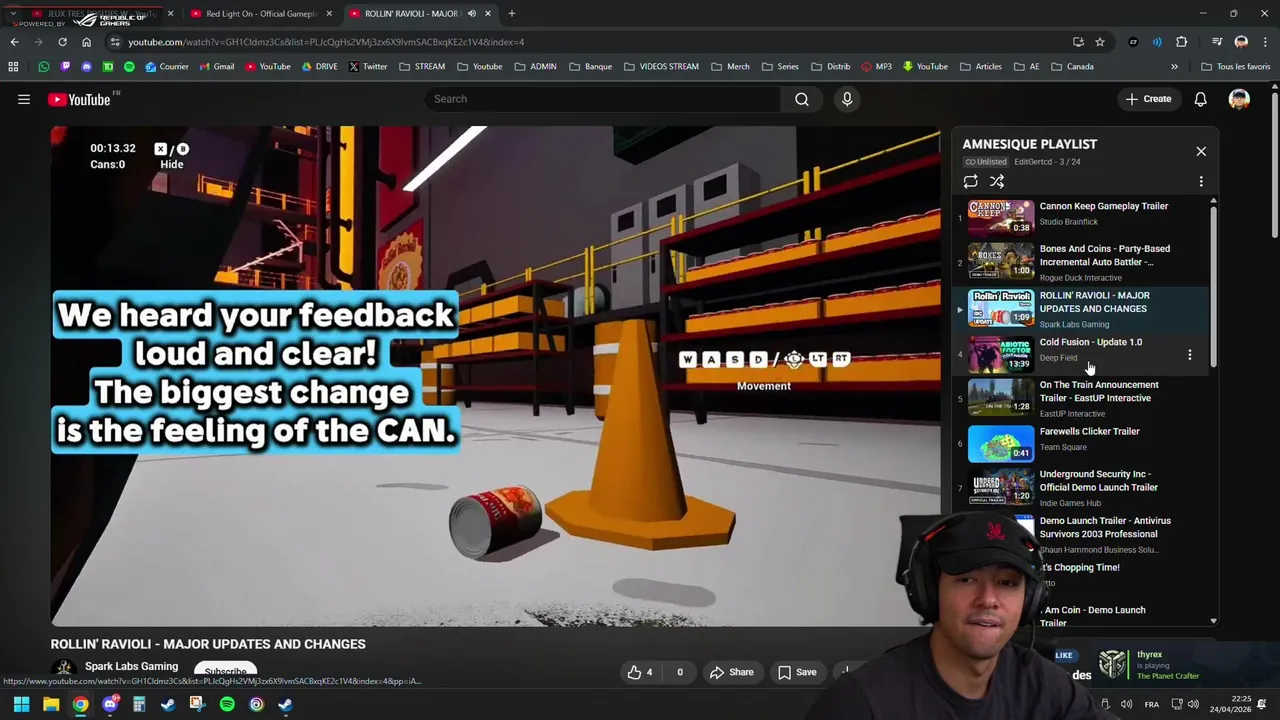
Task: Open Courrier bookmark
Action: tap(167, 67)
